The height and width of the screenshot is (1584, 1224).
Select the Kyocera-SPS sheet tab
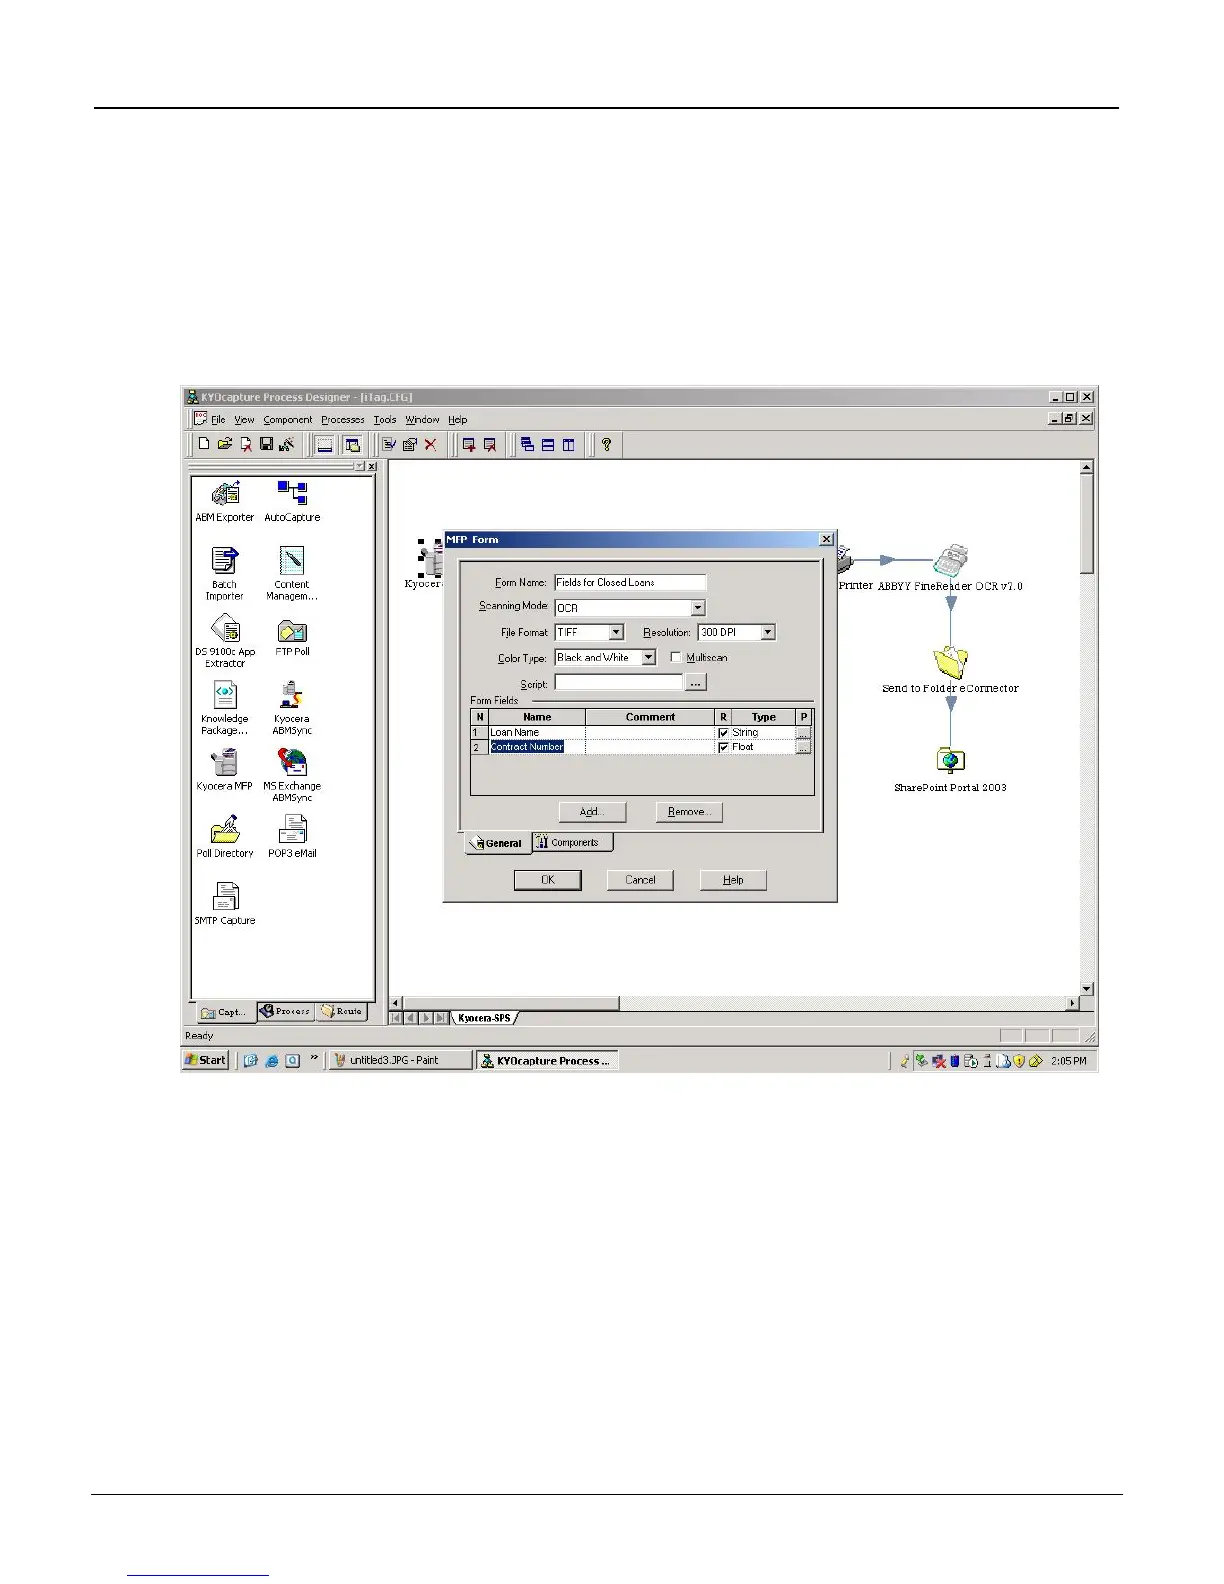tap(485, 1018)
